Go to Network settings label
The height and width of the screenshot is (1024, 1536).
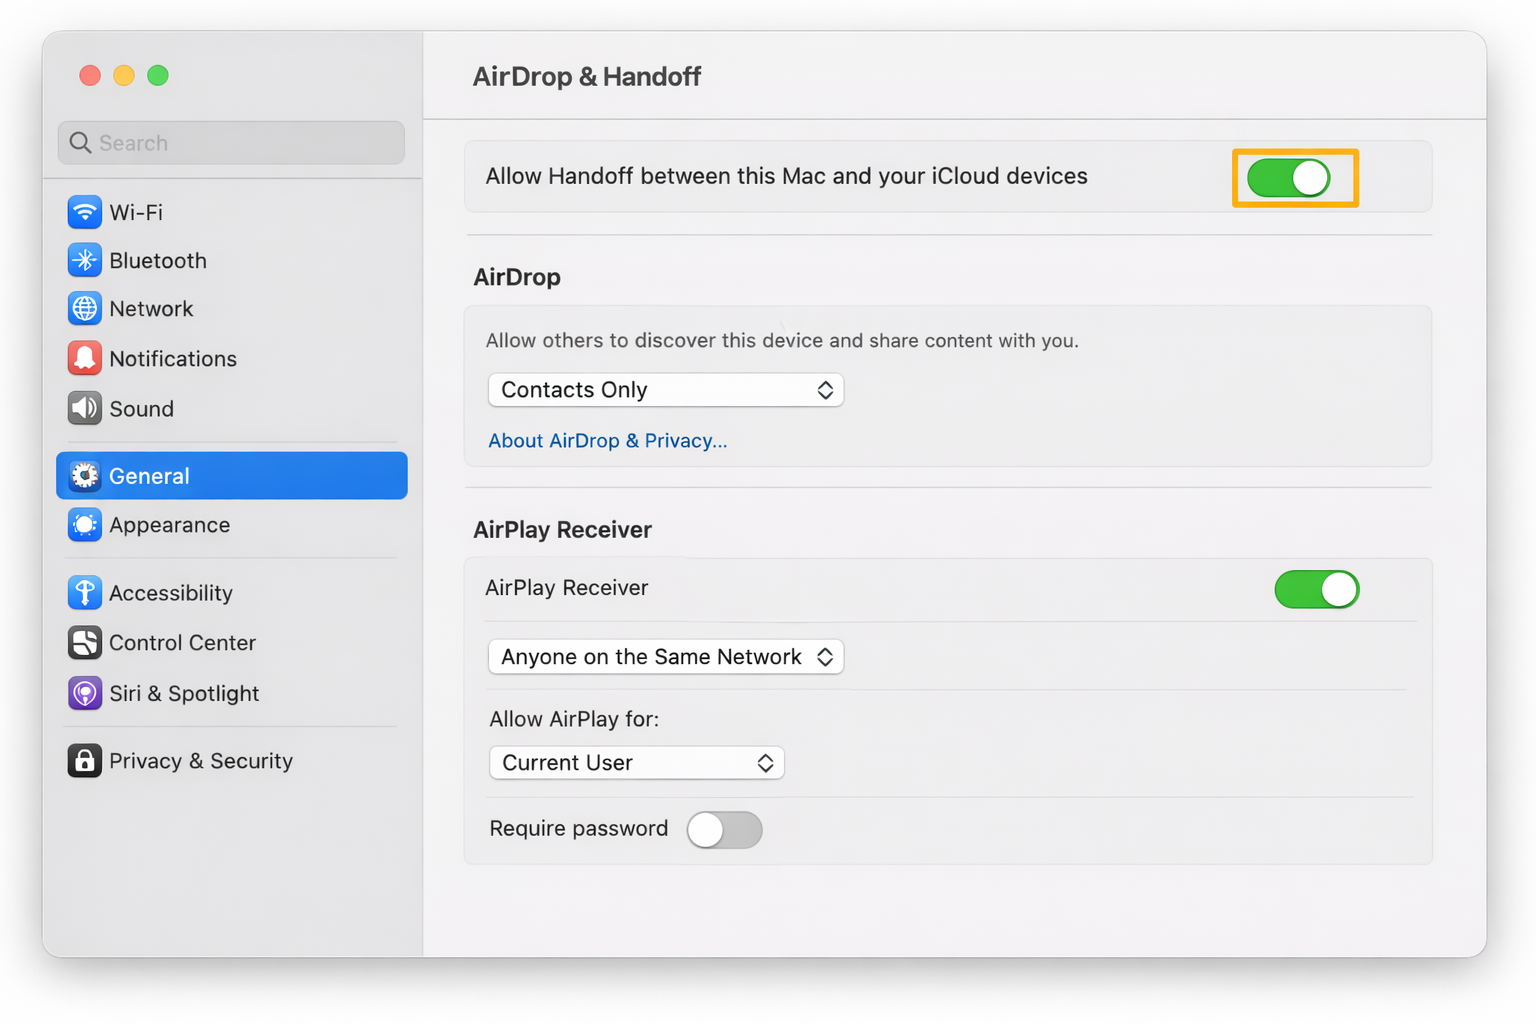pos(151,309)
